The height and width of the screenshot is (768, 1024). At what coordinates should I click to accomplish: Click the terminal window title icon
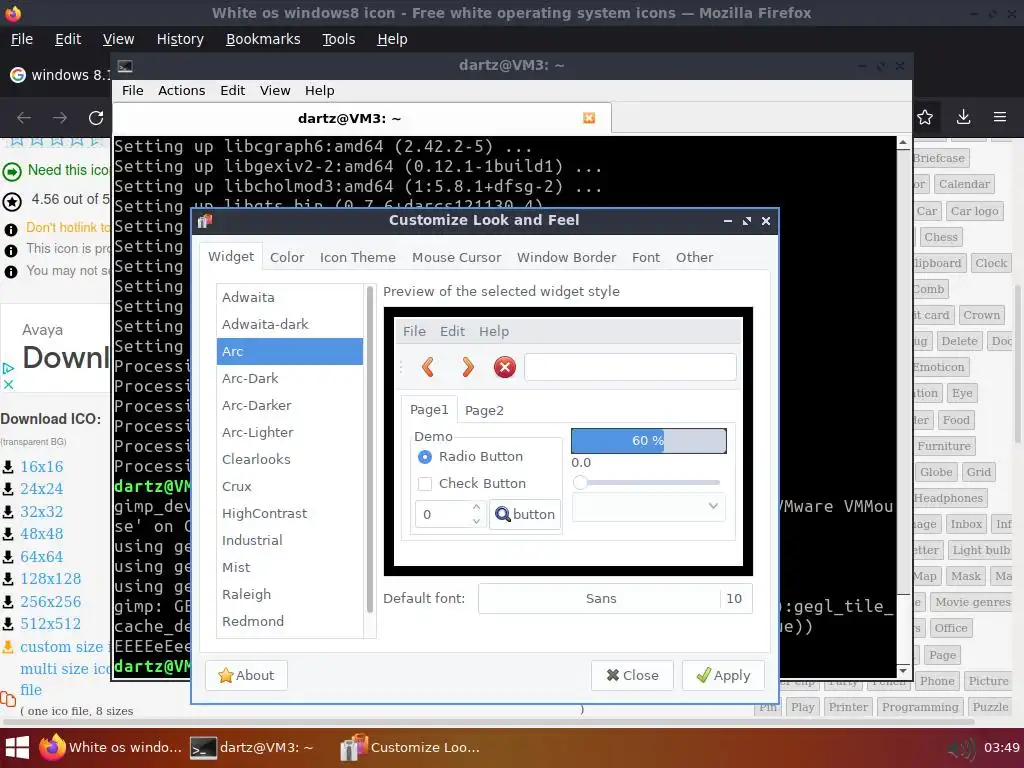tap(125, 66)
